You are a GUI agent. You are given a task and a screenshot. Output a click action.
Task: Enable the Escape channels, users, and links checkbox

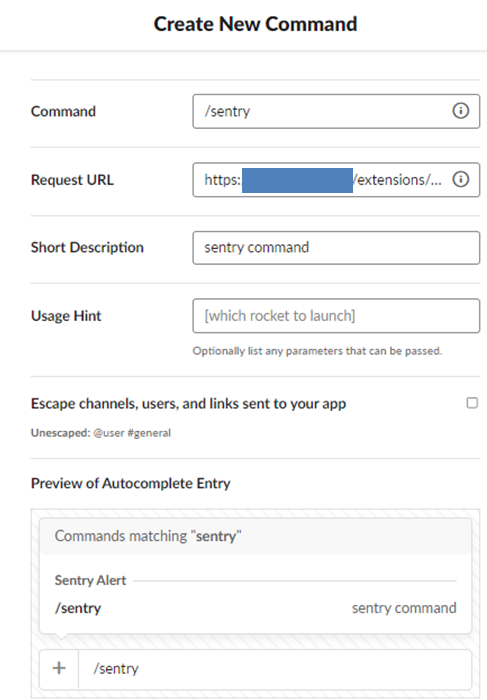(x=472, y=403)
